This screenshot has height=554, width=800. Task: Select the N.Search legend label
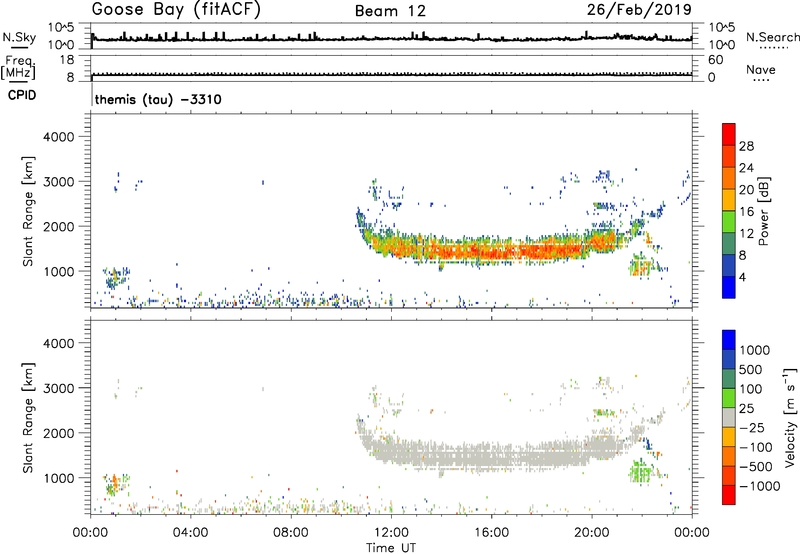[772, 37]
